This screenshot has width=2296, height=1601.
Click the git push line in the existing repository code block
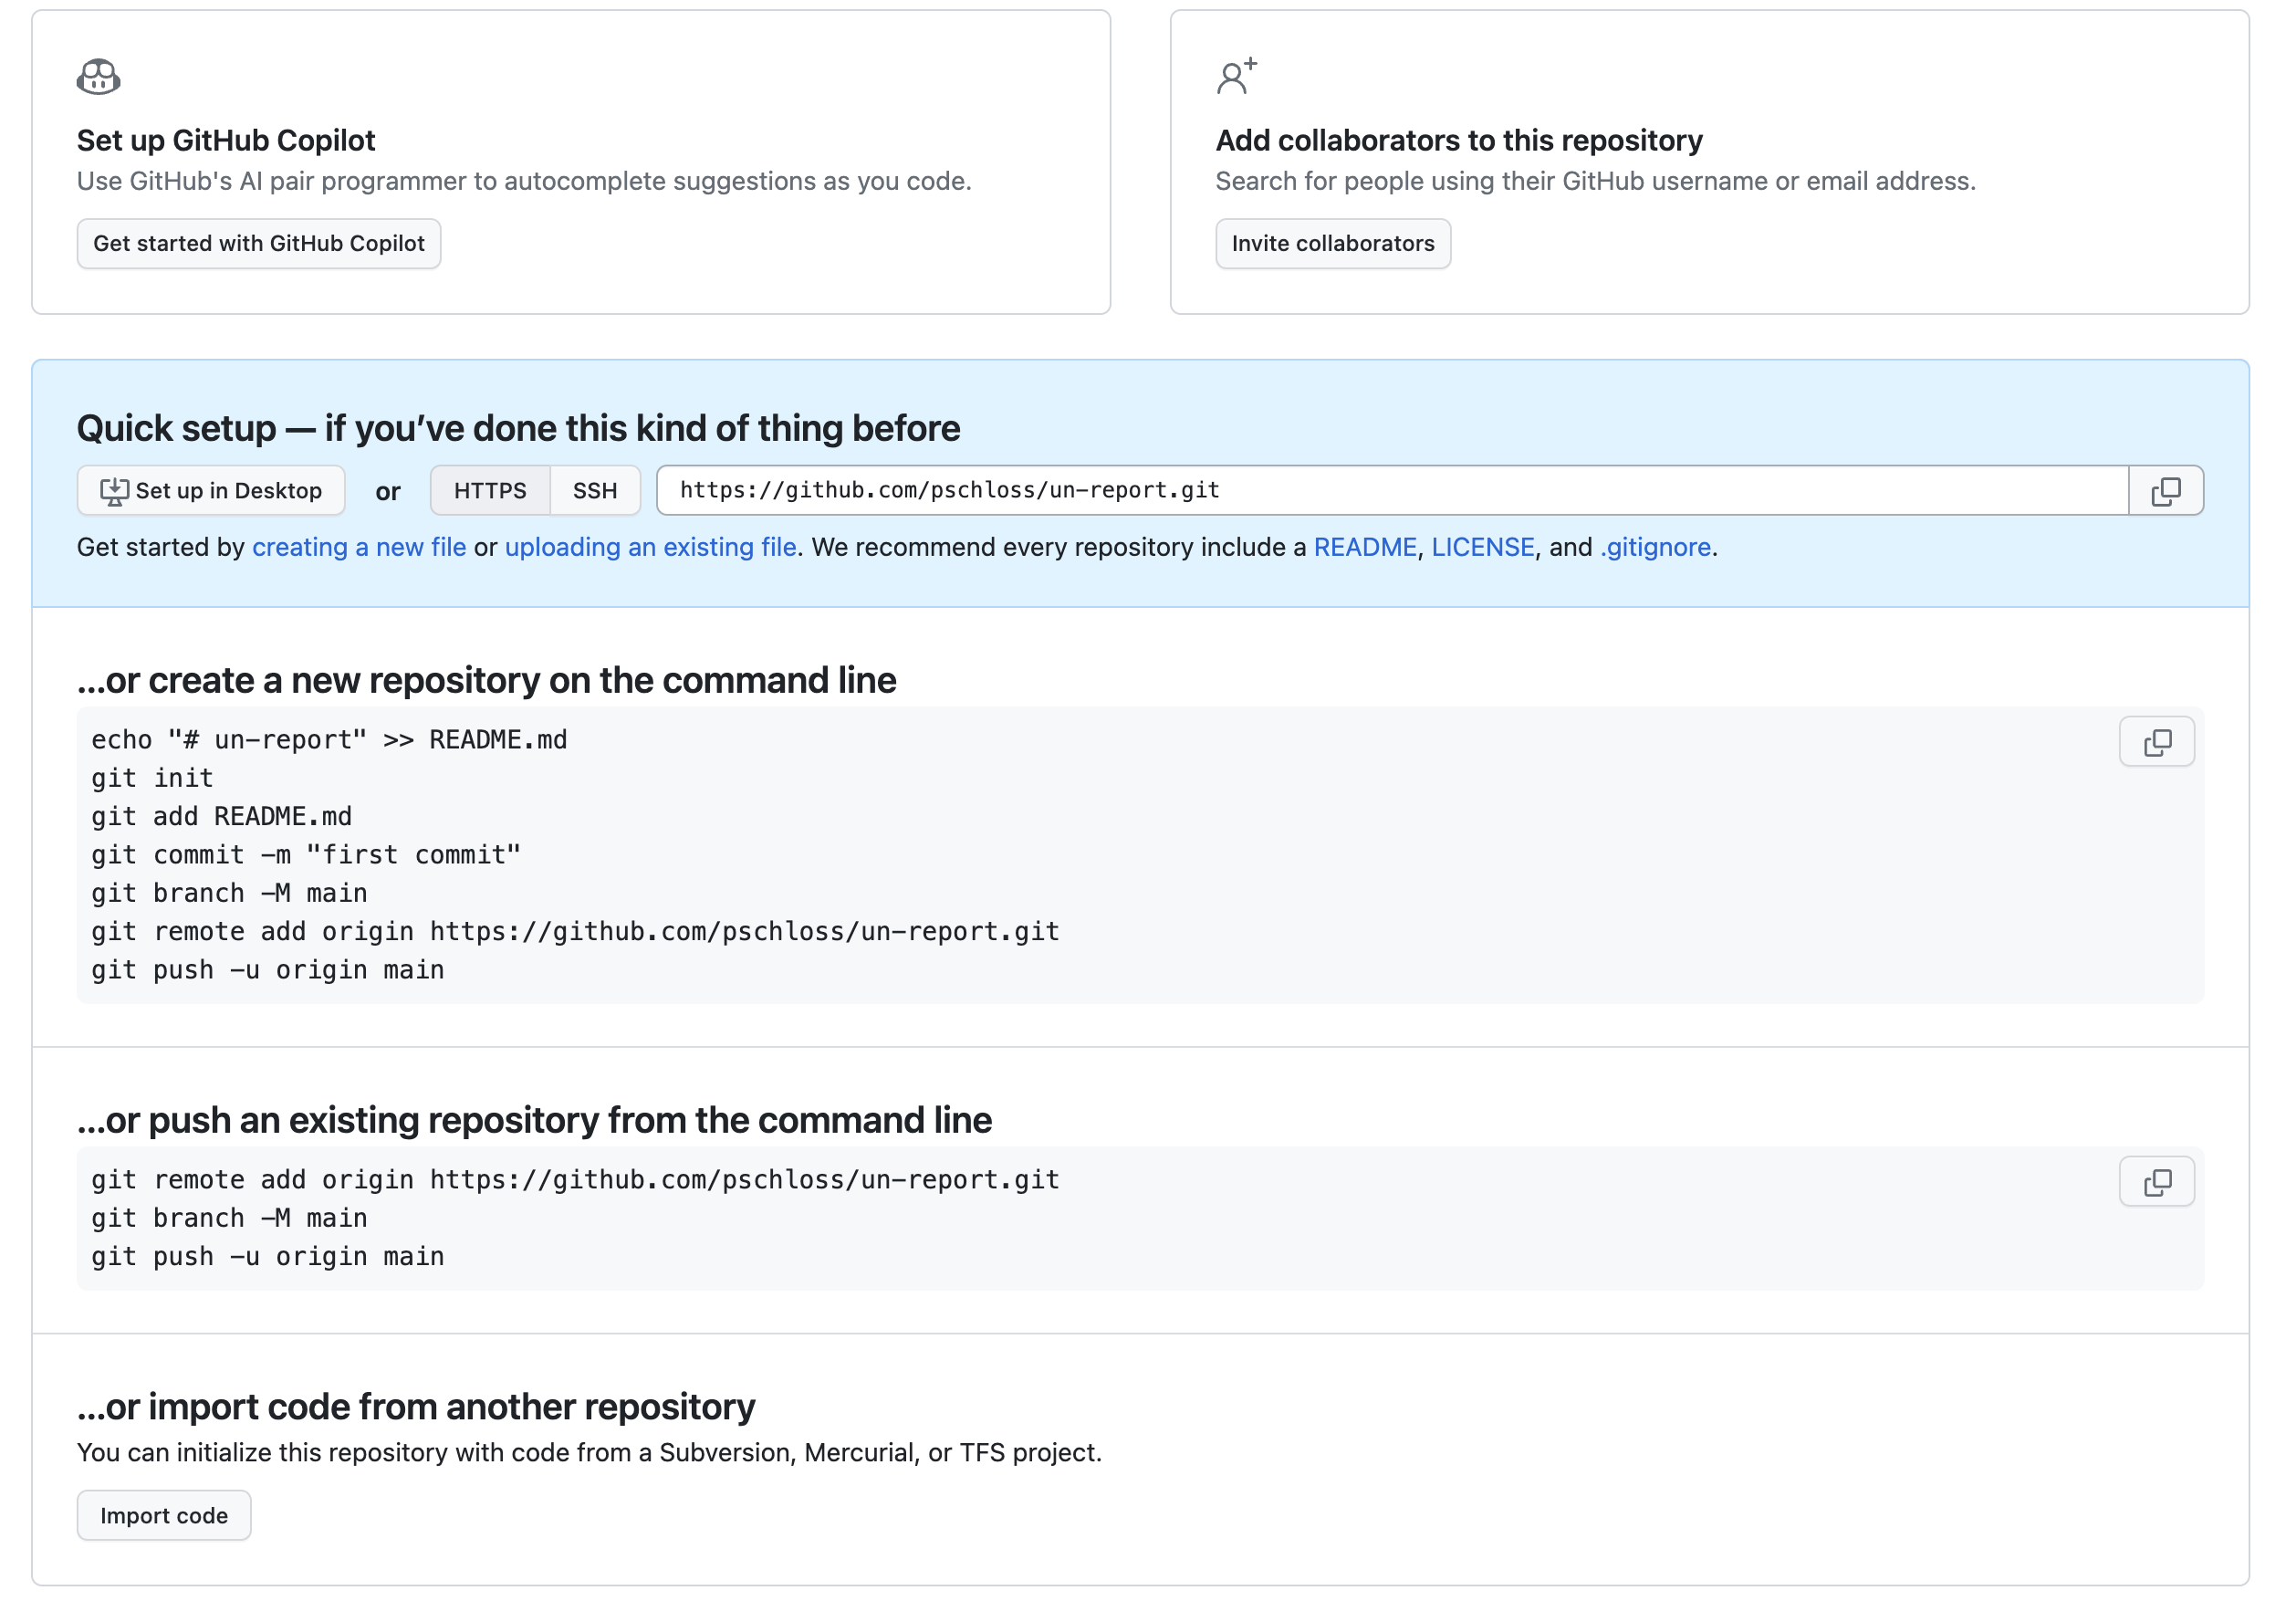[268, 1256]
